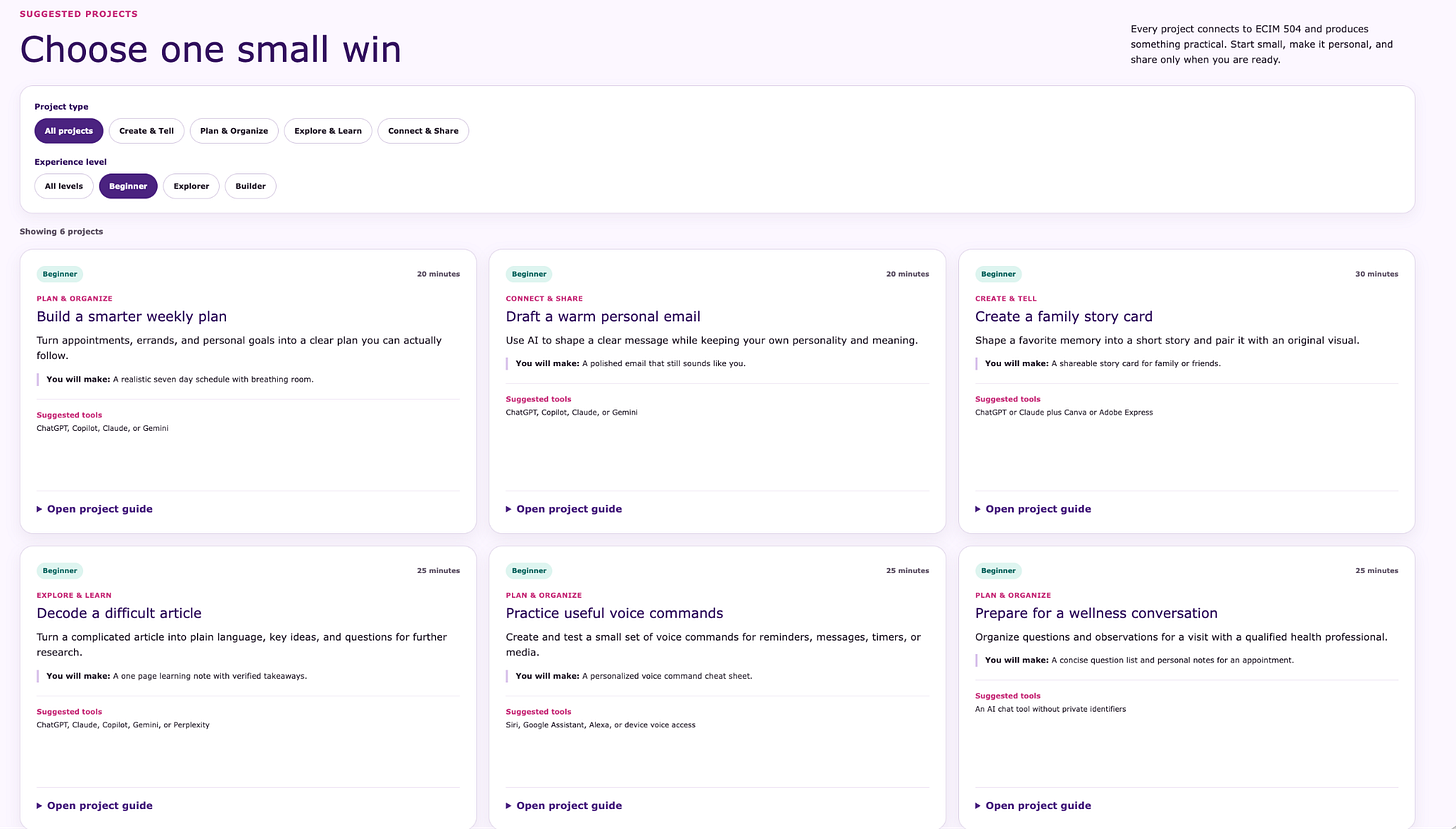Choose the Explorer experience level
This screenshot has height=829, width=1456.
pyautogui.click(x=191, y=186)
